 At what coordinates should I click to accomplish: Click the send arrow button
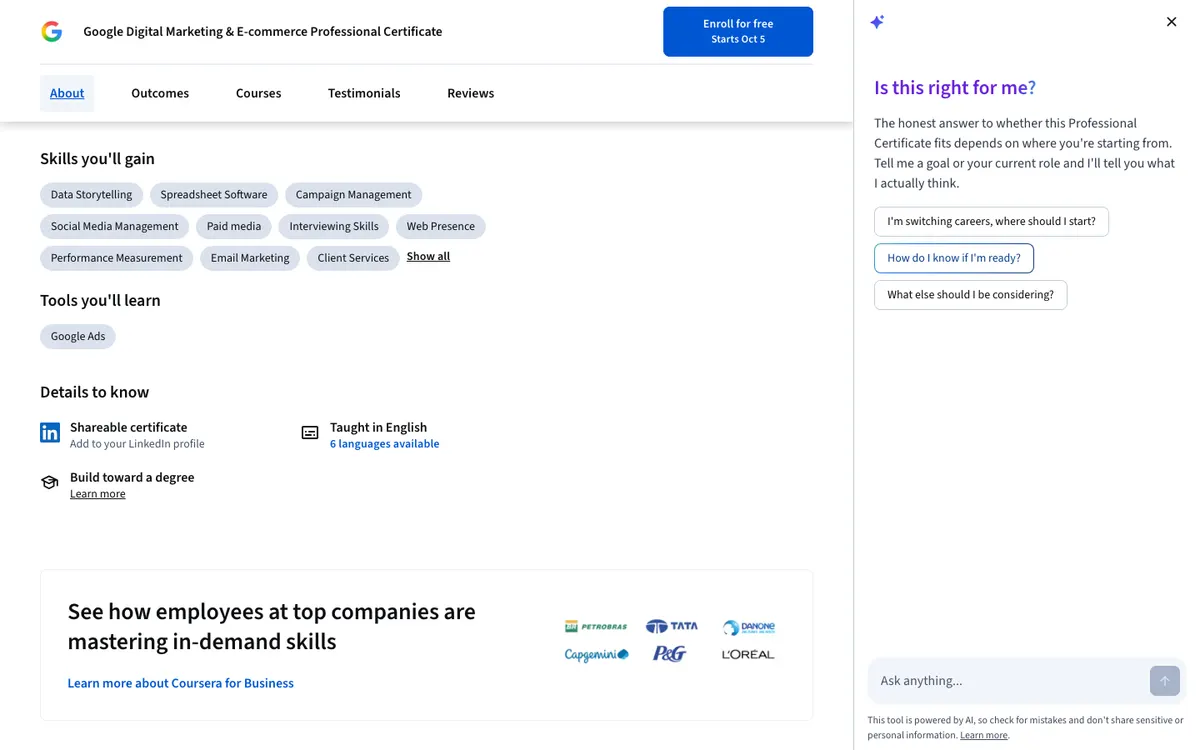click(x=1164, y=681)
